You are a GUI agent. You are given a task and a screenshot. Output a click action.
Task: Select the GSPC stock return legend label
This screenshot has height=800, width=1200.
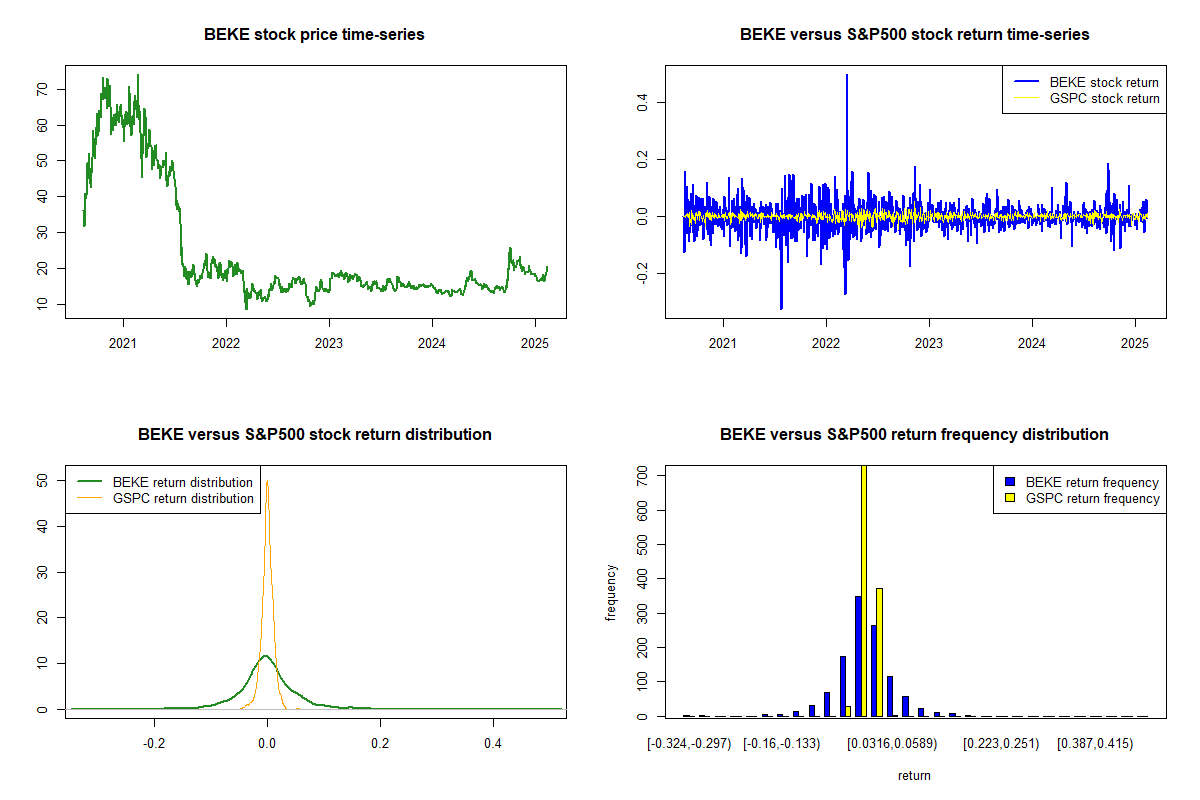click(x=1104, y=98)
